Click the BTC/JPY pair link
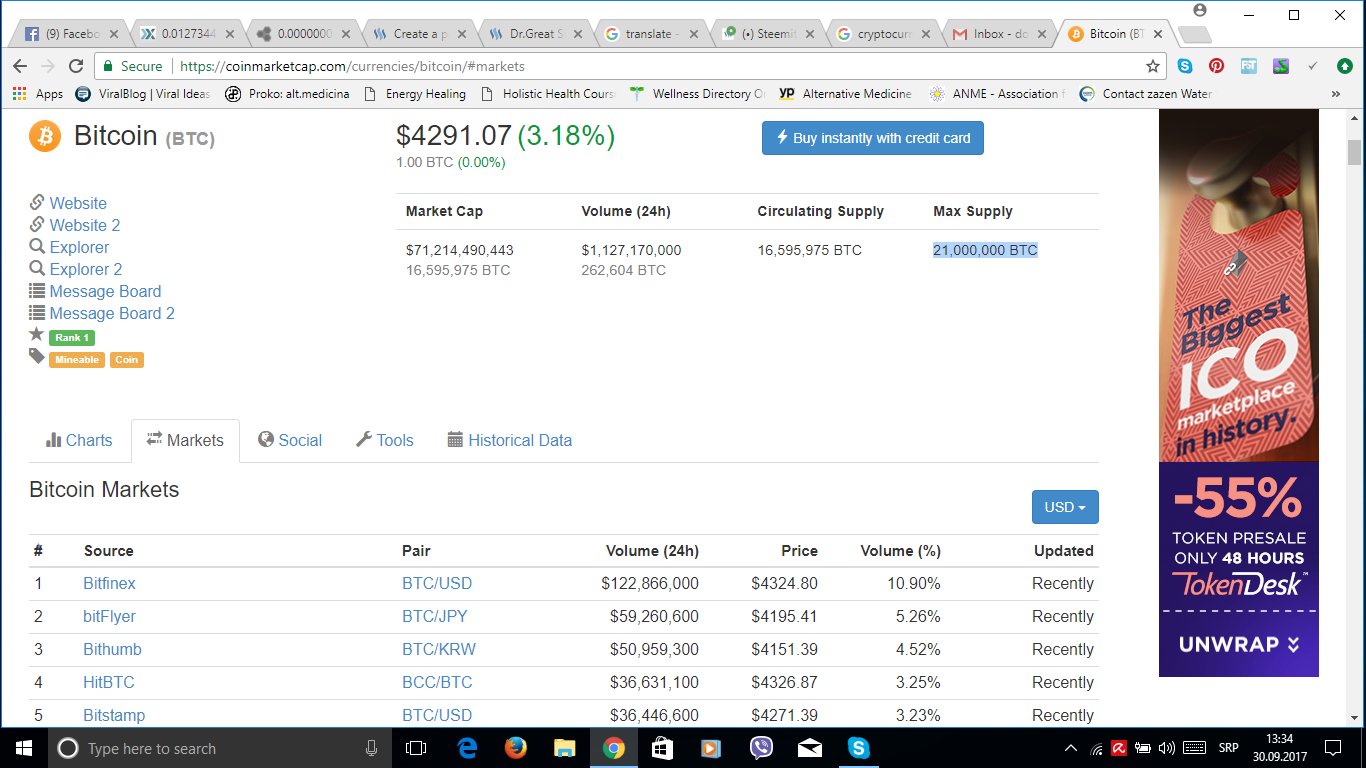 click(x=435, y=616)
